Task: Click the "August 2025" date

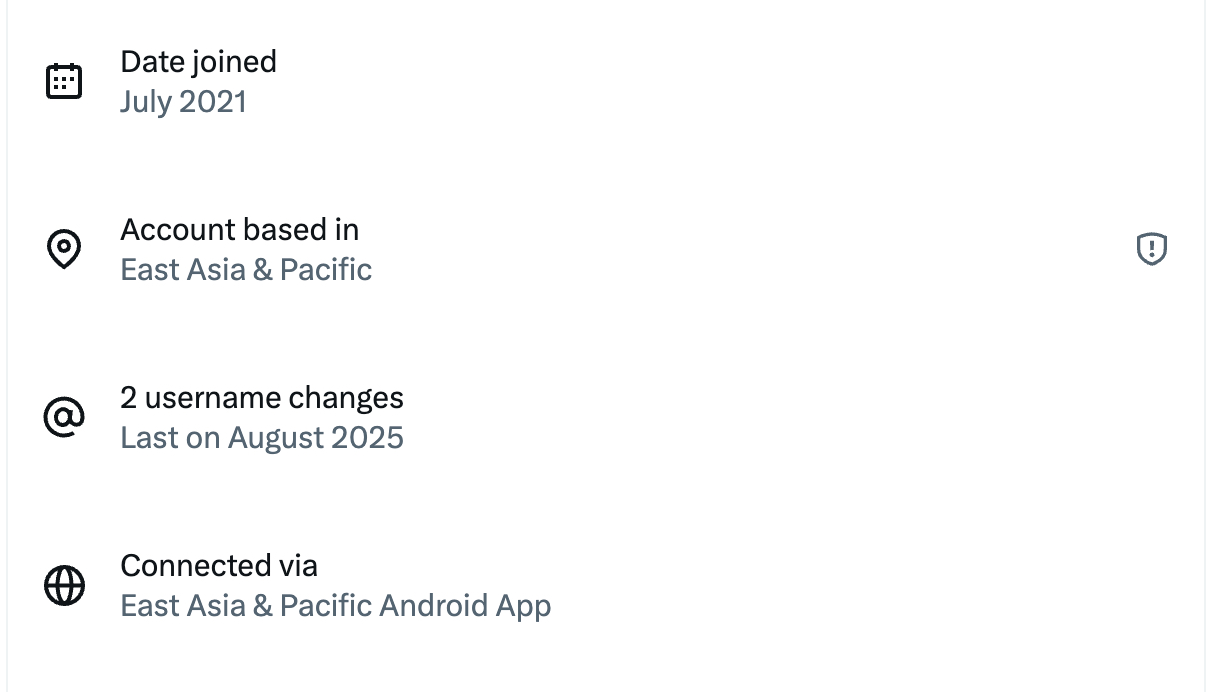Action: tap(316, 438)
